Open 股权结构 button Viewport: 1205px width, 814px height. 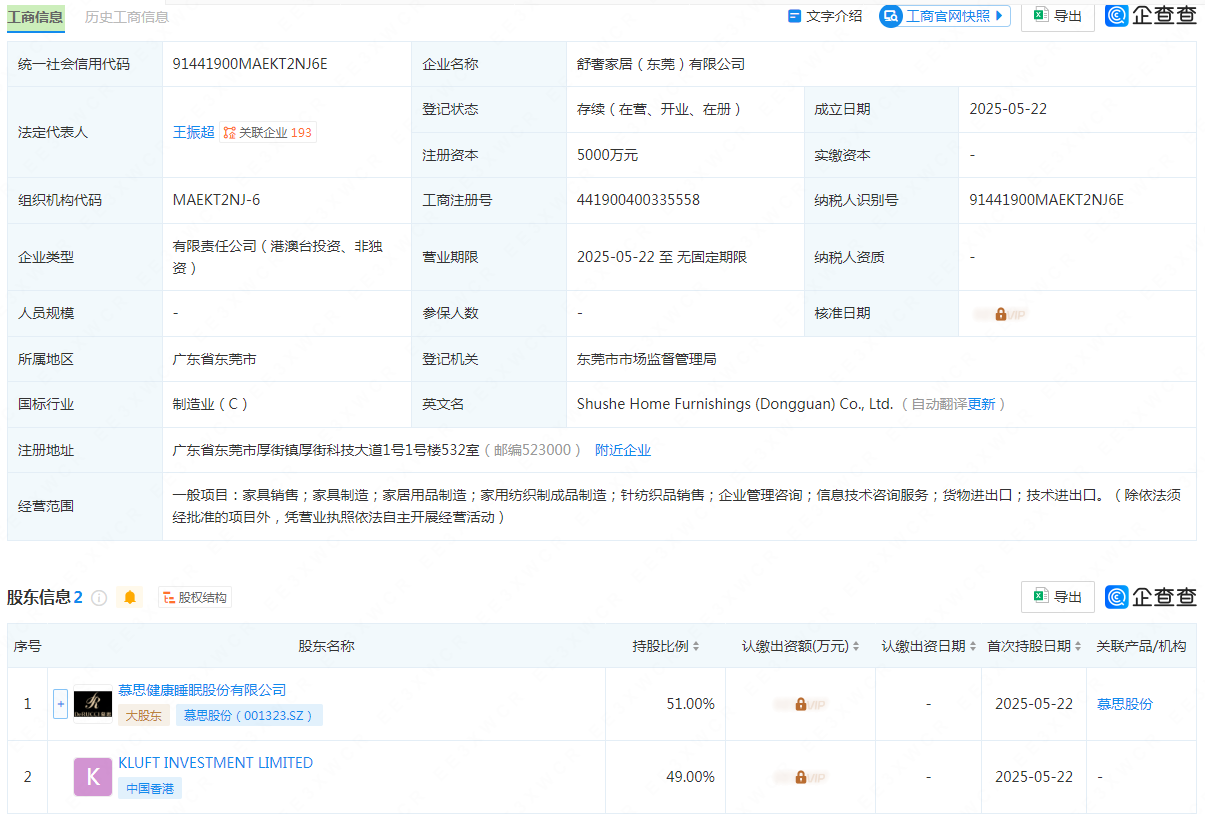tap(195, 598)
